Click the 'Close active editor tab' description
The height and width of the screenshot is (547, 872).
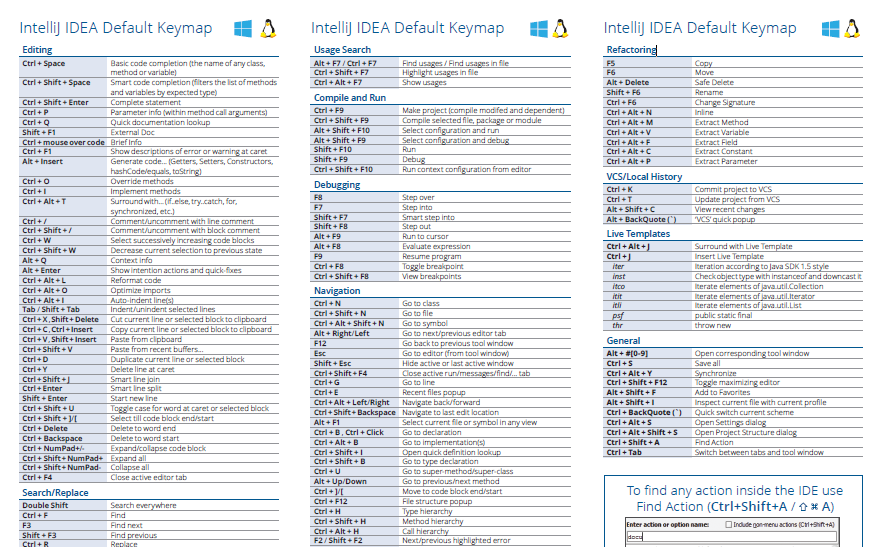point(148,477)
